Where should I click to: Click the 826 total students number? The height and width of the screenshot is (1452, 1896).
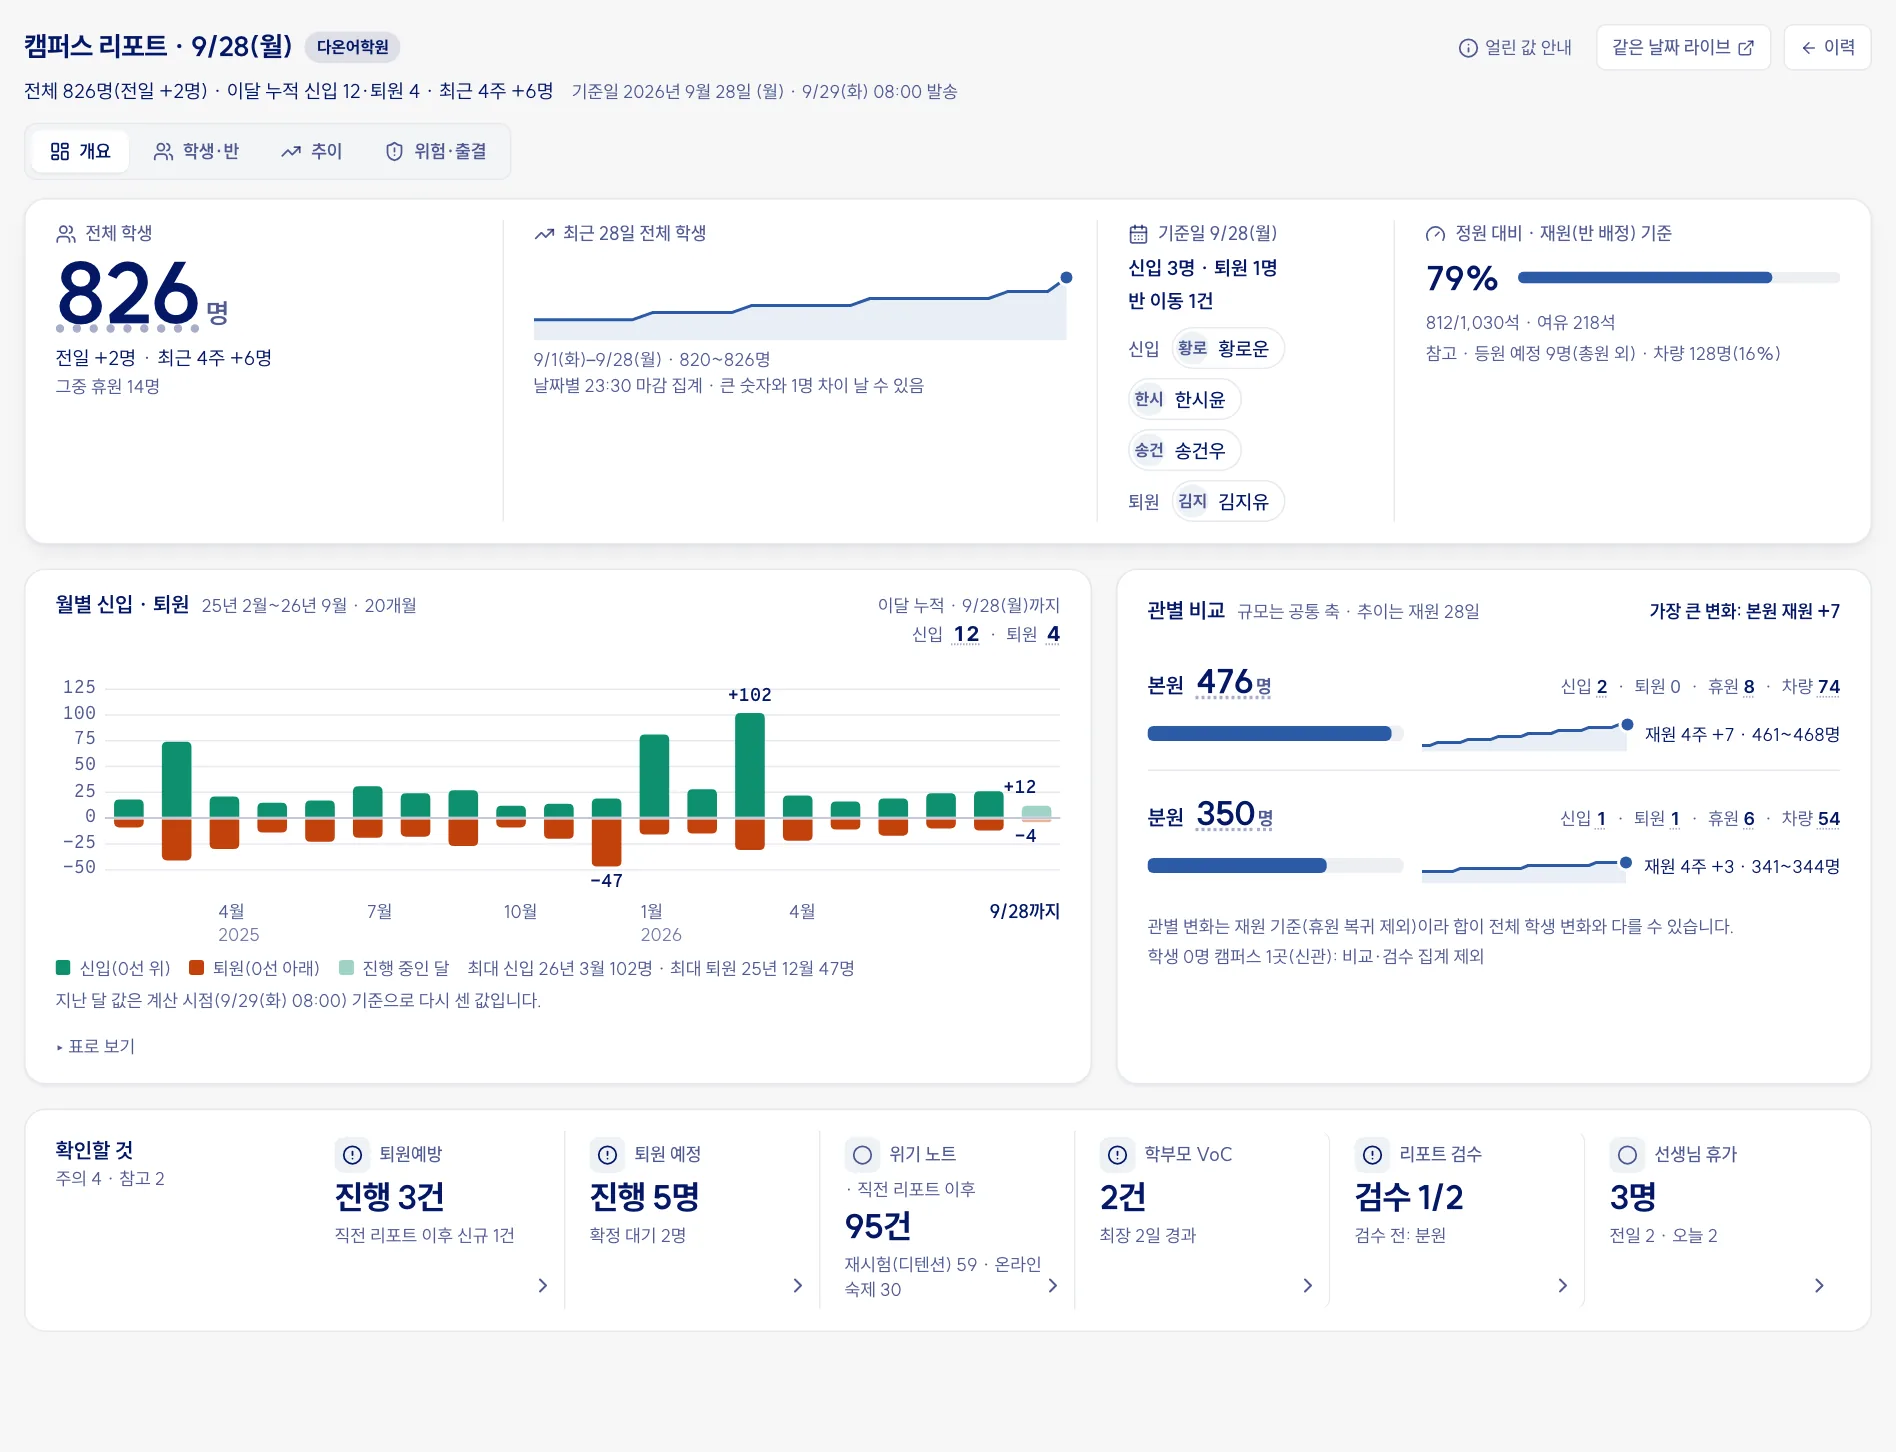[x=128, y=292]
